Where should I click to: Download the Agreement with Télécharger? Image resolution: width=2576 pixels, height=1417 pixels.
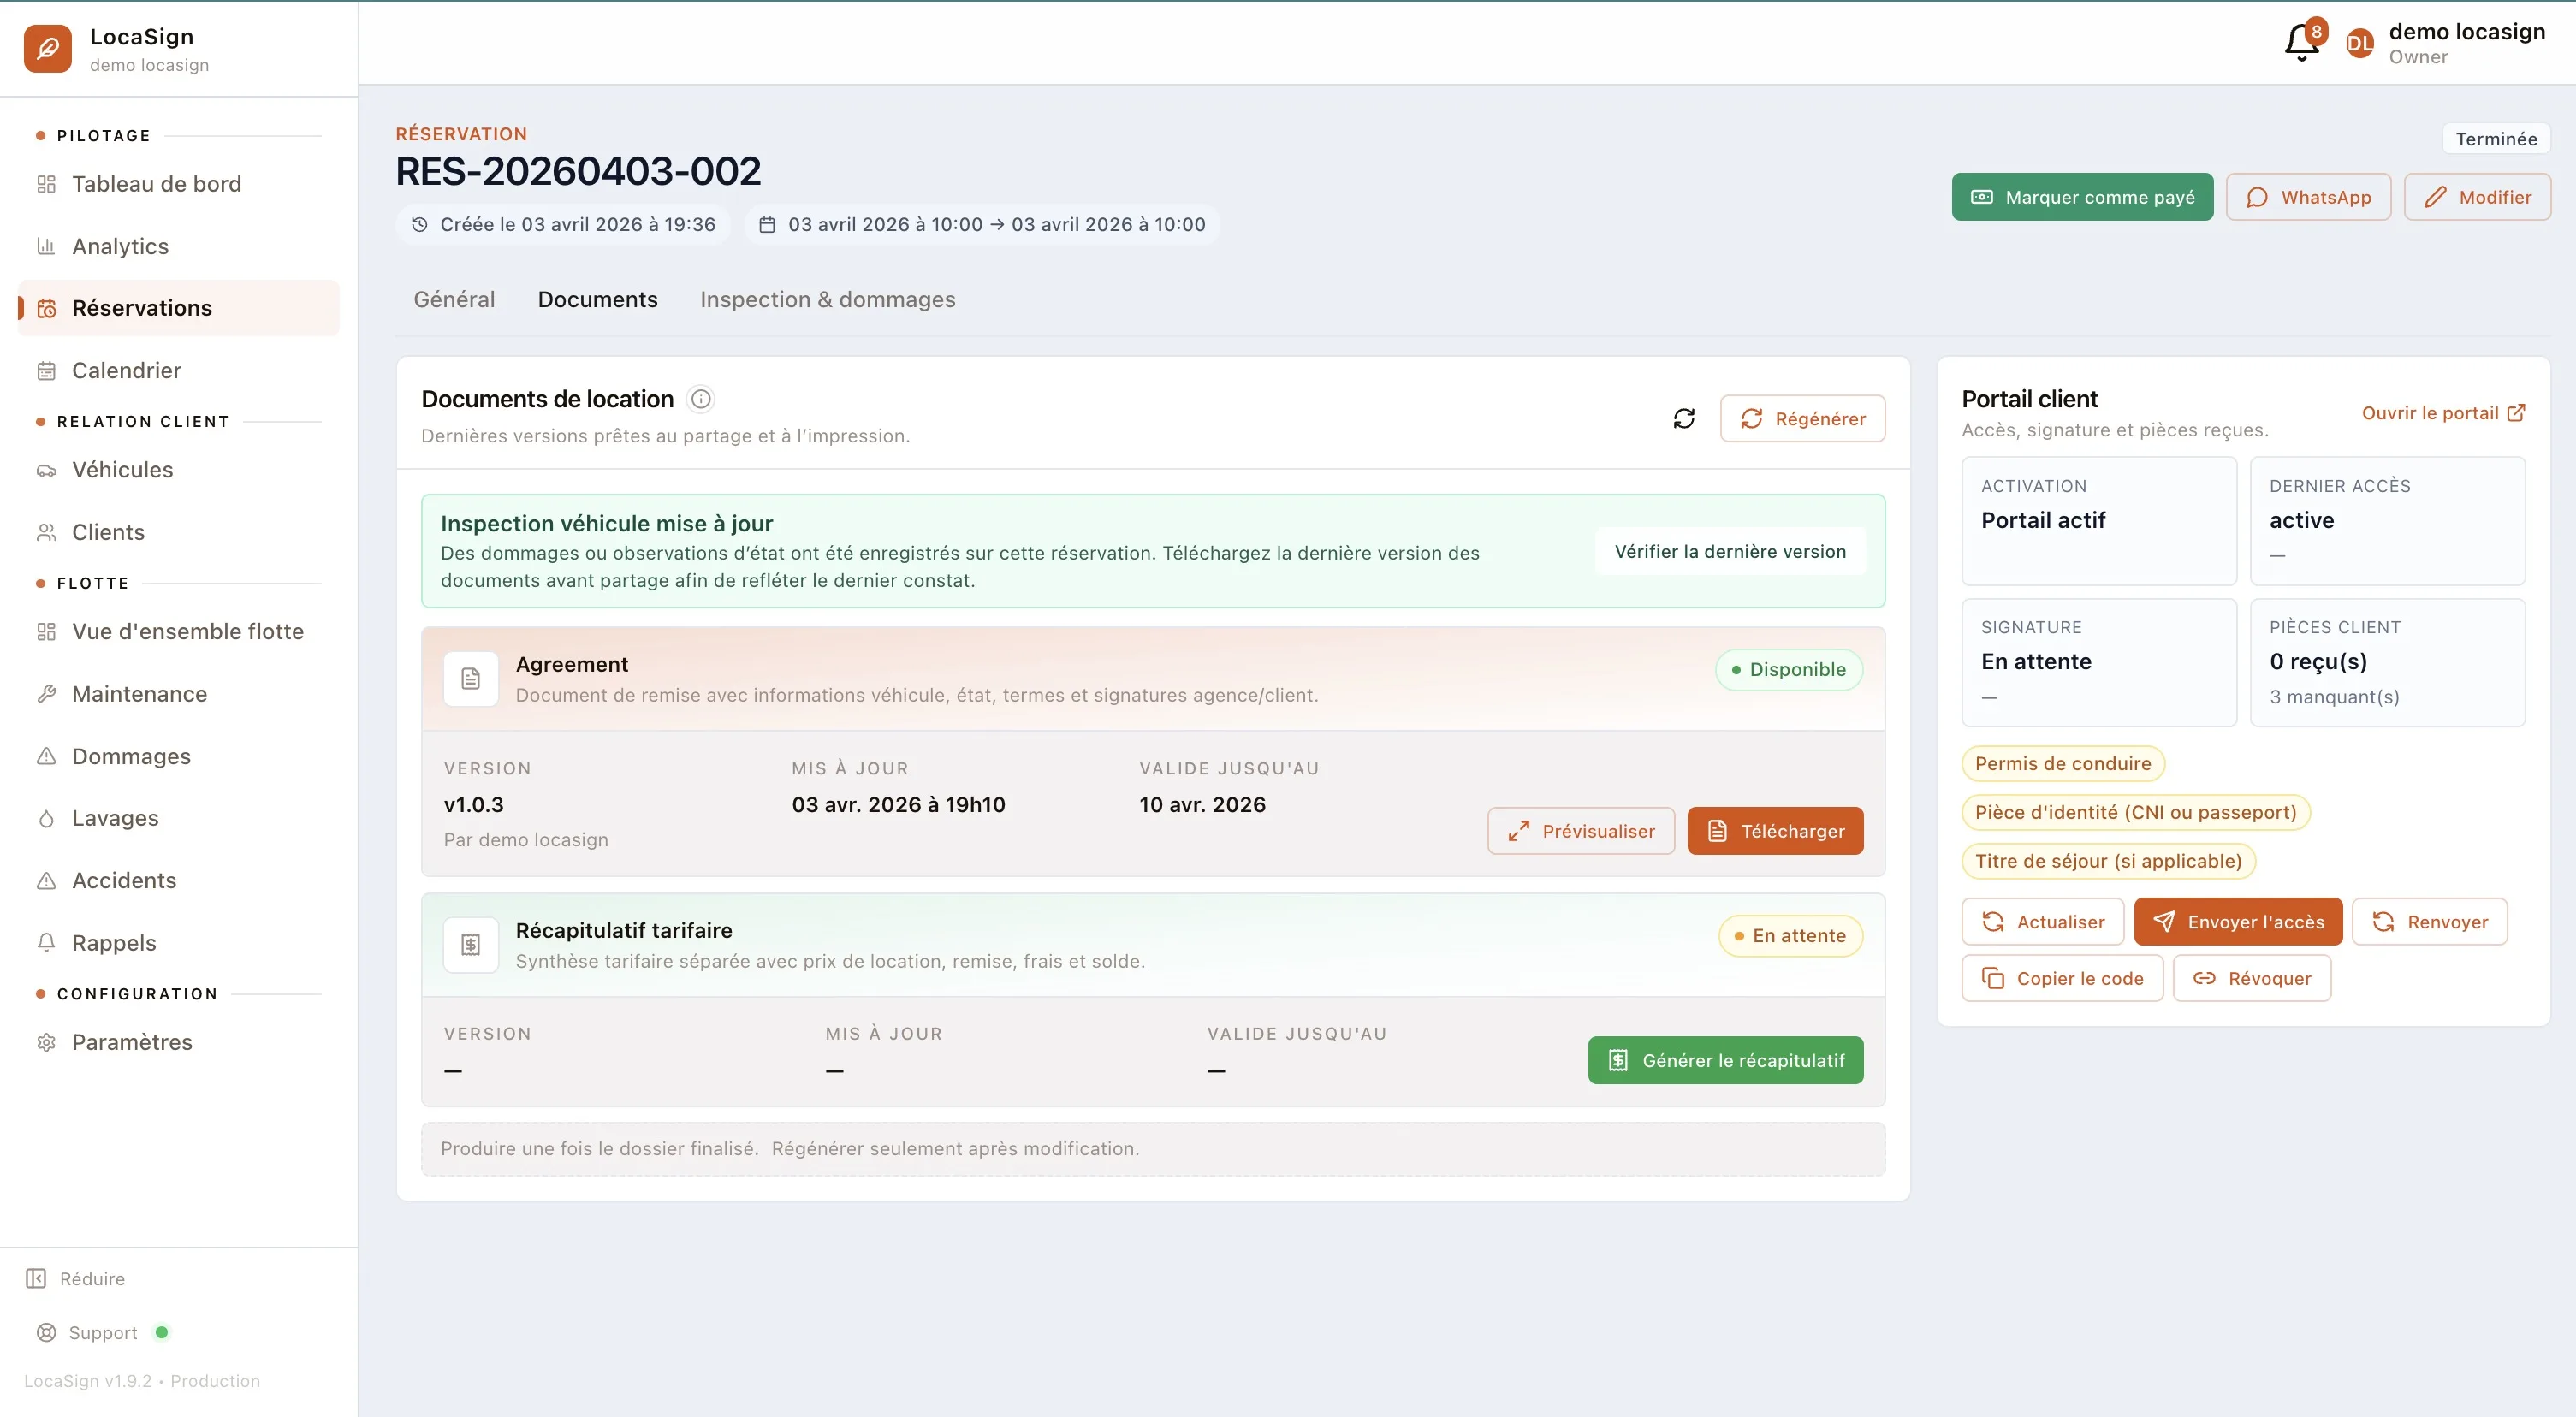1775,831
